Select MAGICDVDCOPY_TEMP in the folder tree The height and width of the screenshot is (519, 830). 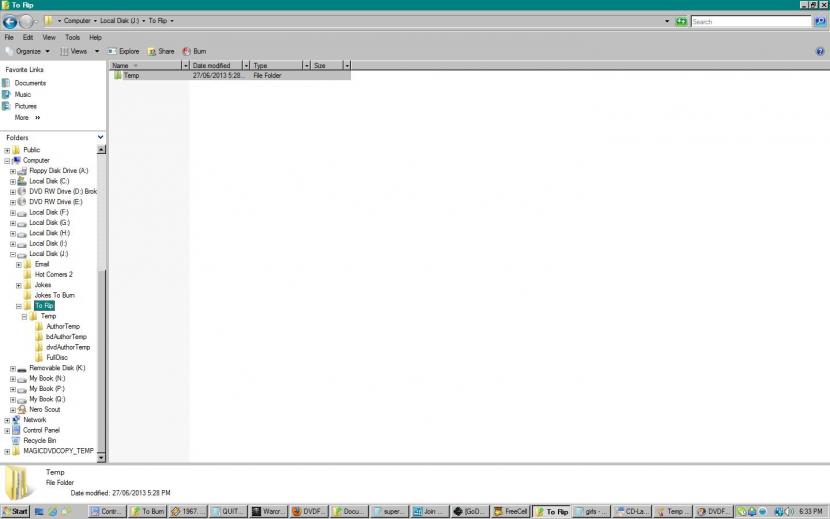(x=58, y=451)
